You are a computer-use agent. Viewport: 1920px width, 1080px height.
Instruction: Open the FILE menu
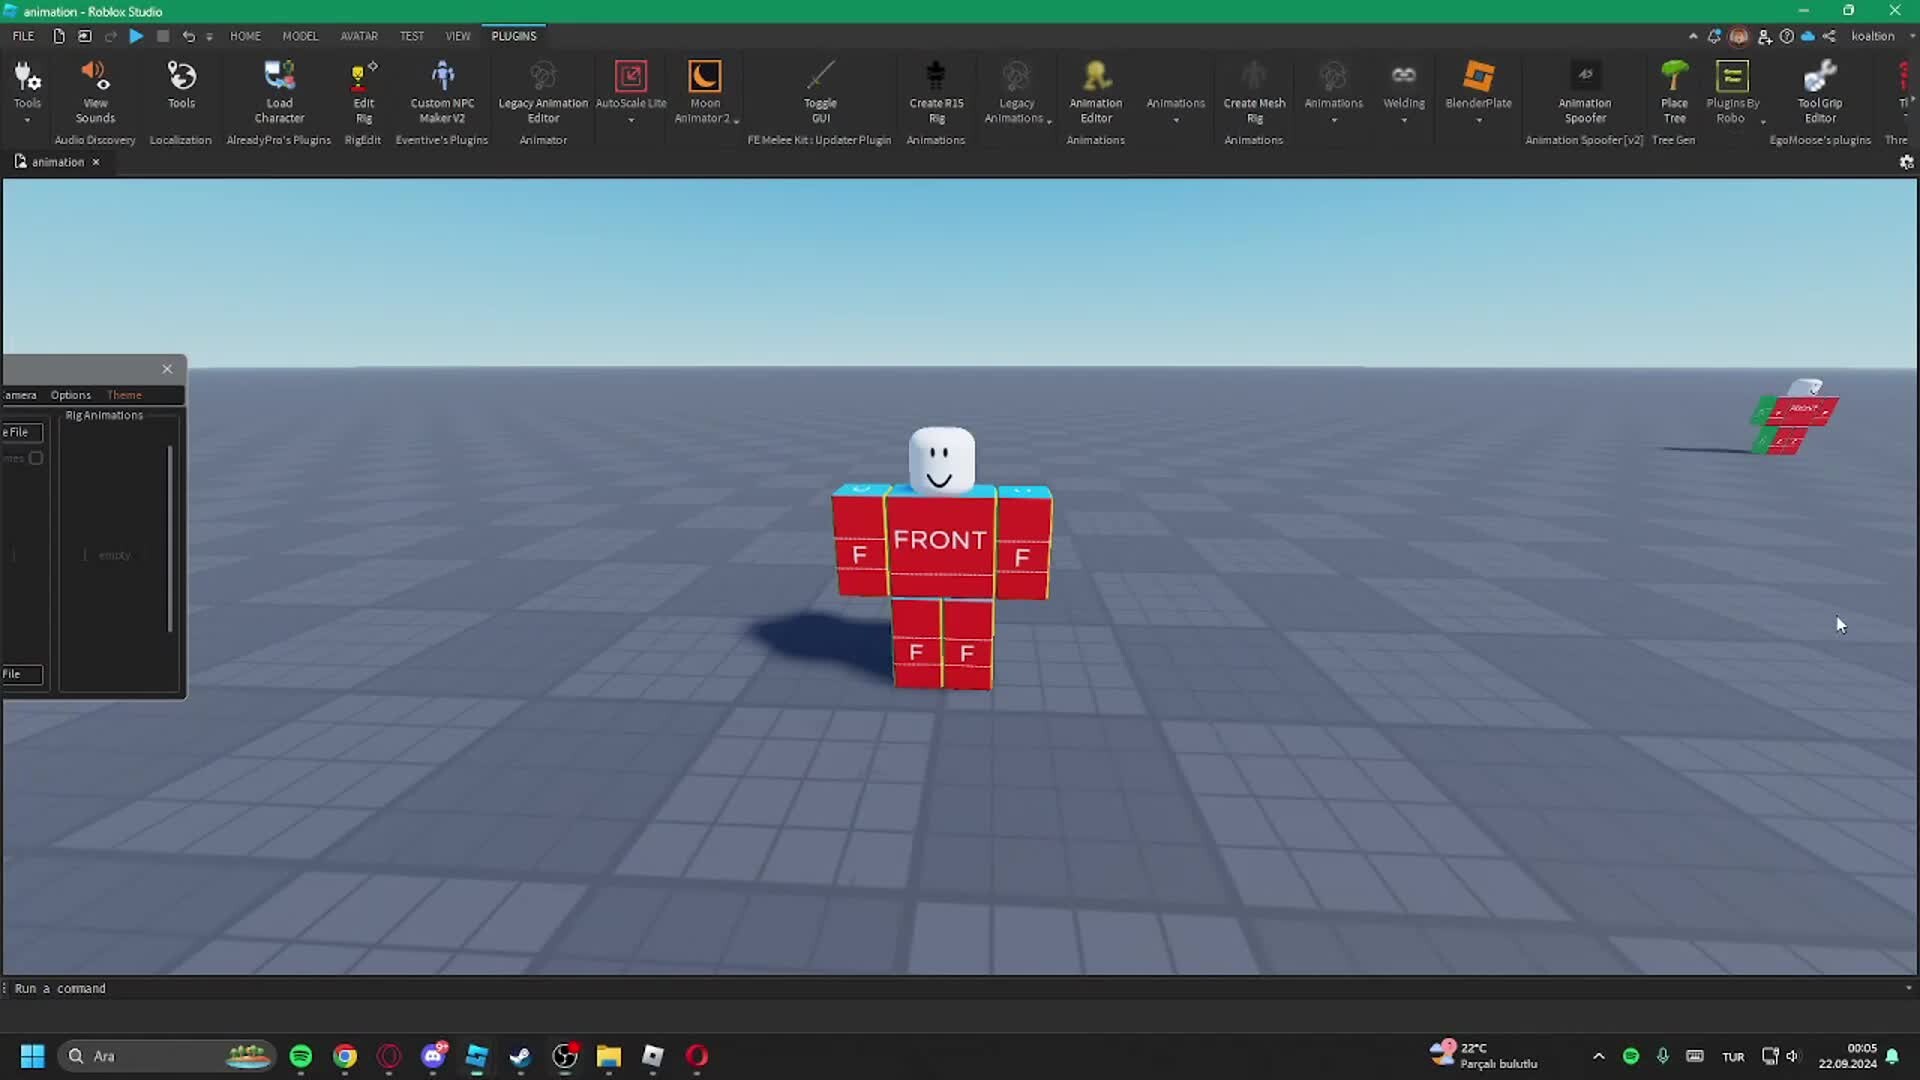click(22, 35)
